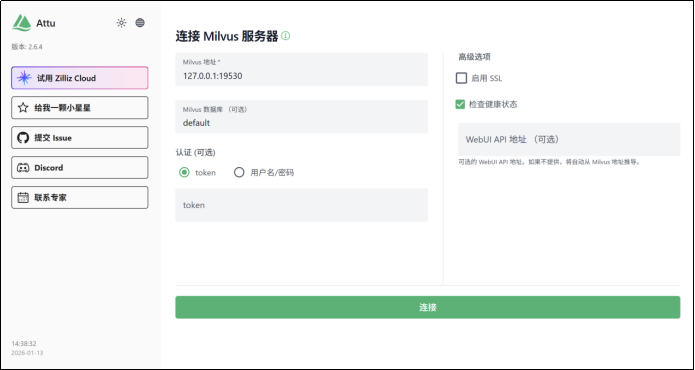The width and height of the screenshot is (695, 370).
Task: Select the token radio button
Action: [184, 172]
